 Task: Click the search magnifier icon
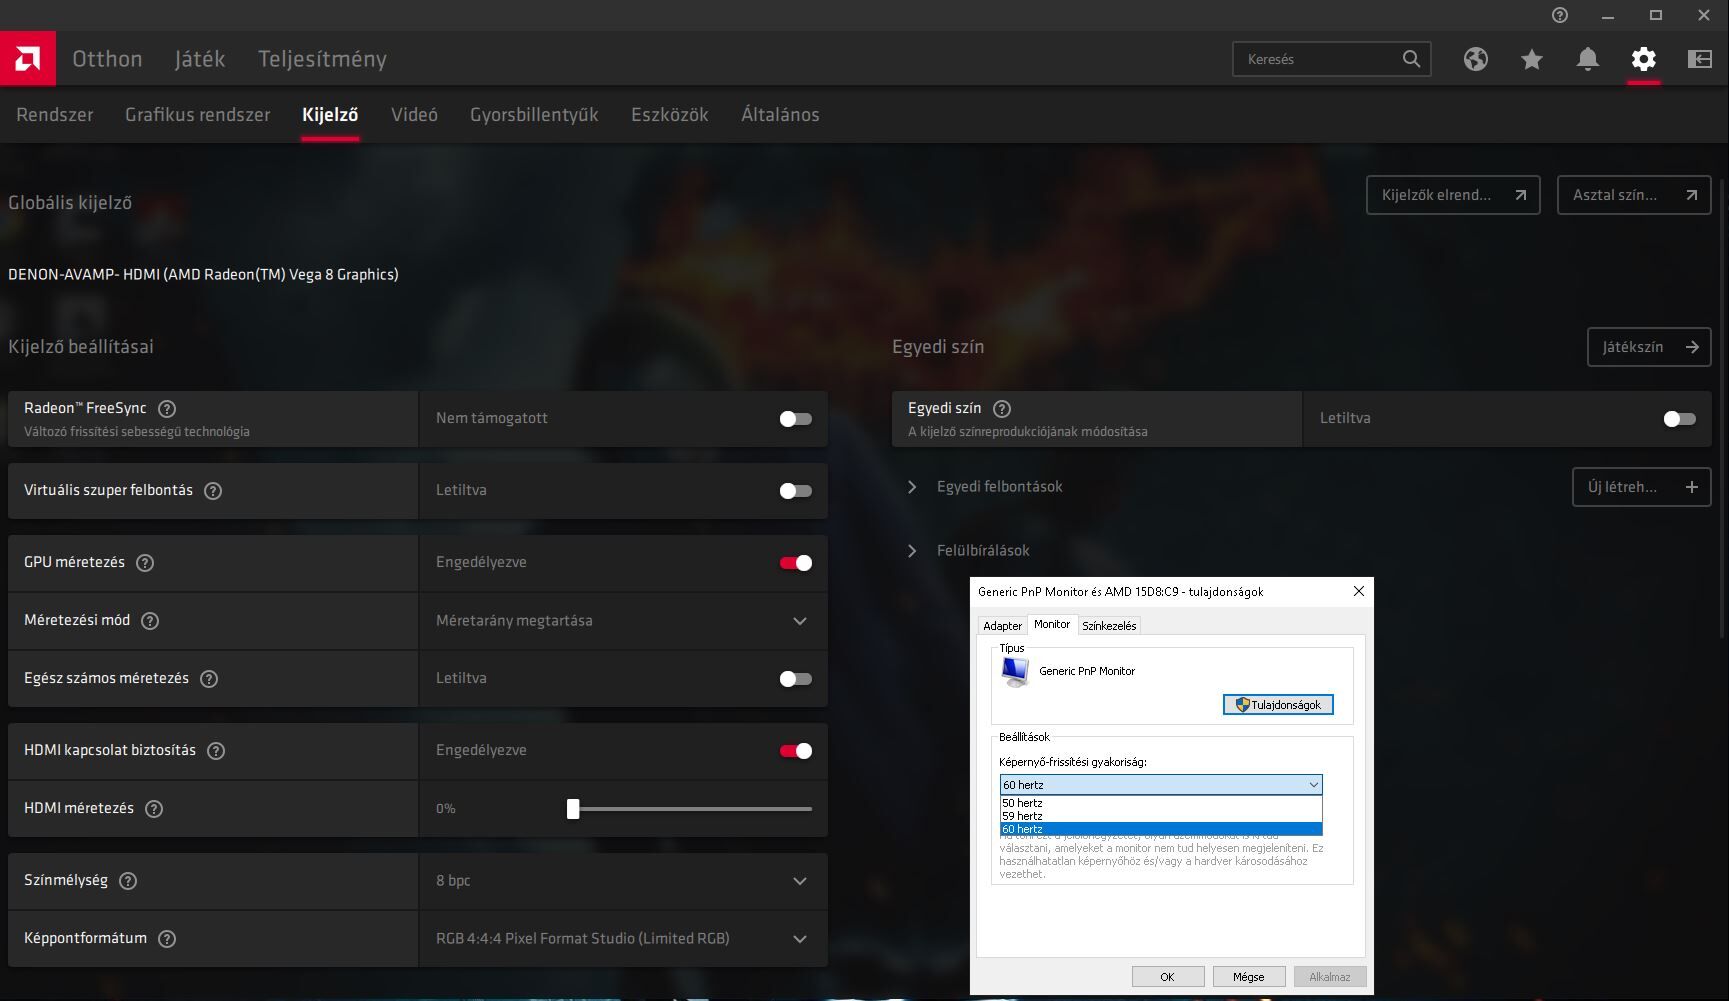(x=1411, y=59)
